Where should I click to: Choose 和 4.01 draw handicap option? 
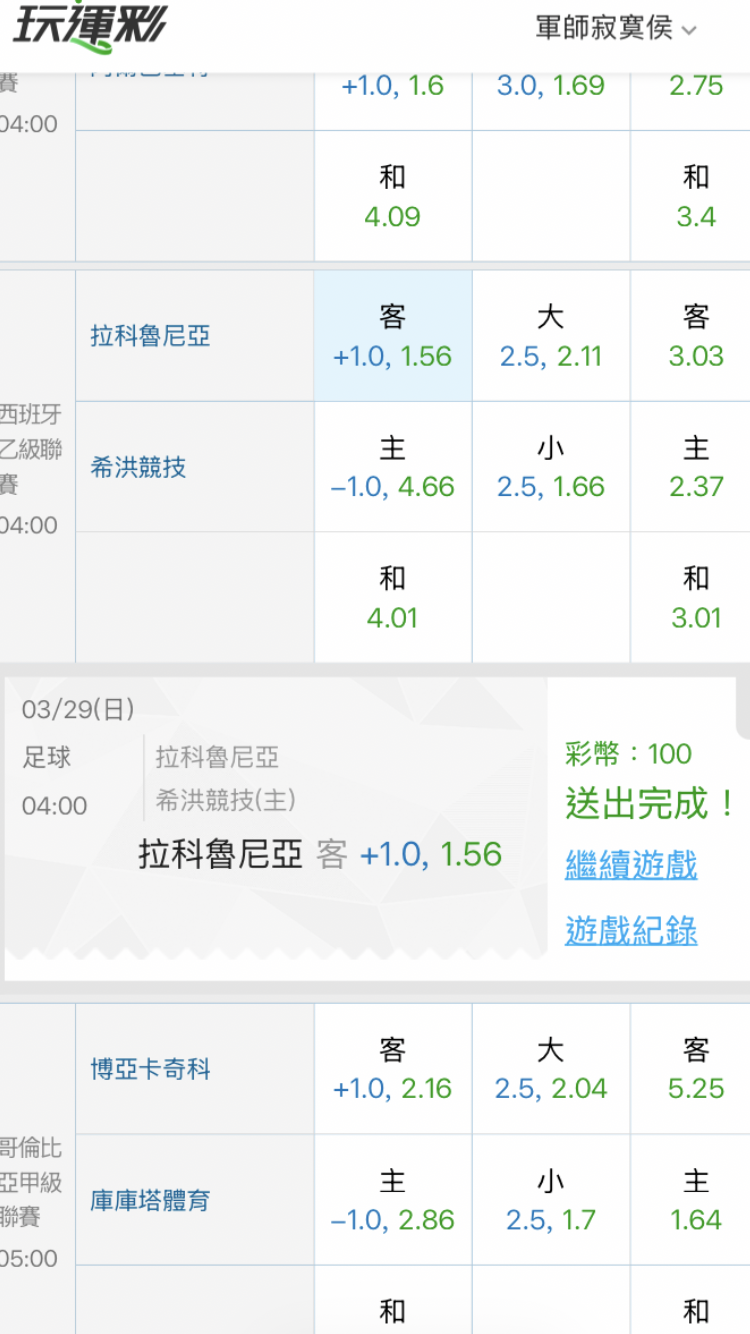(x=392, y=597)
